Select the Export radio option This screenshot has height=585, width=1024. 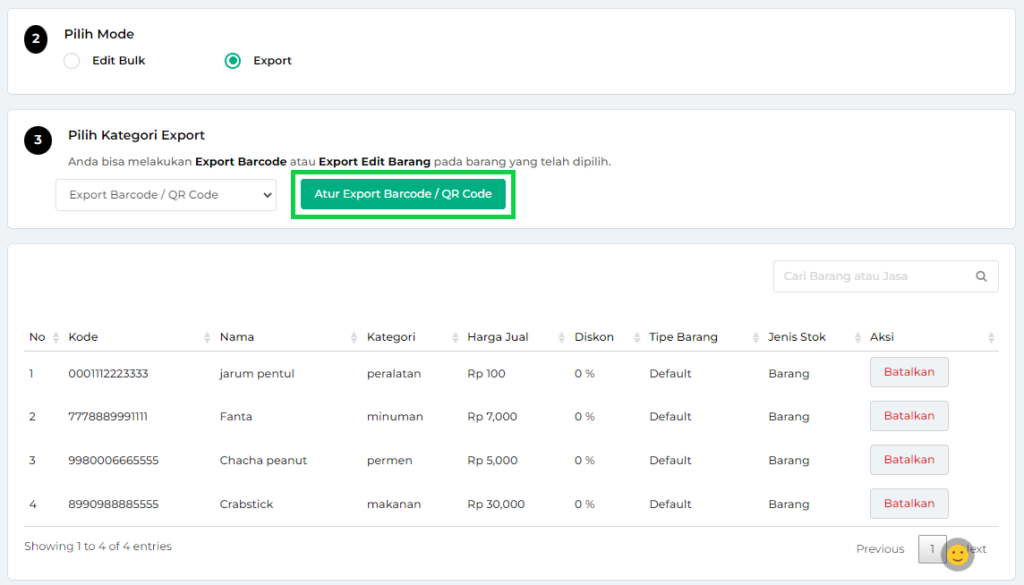coord(233,61)
